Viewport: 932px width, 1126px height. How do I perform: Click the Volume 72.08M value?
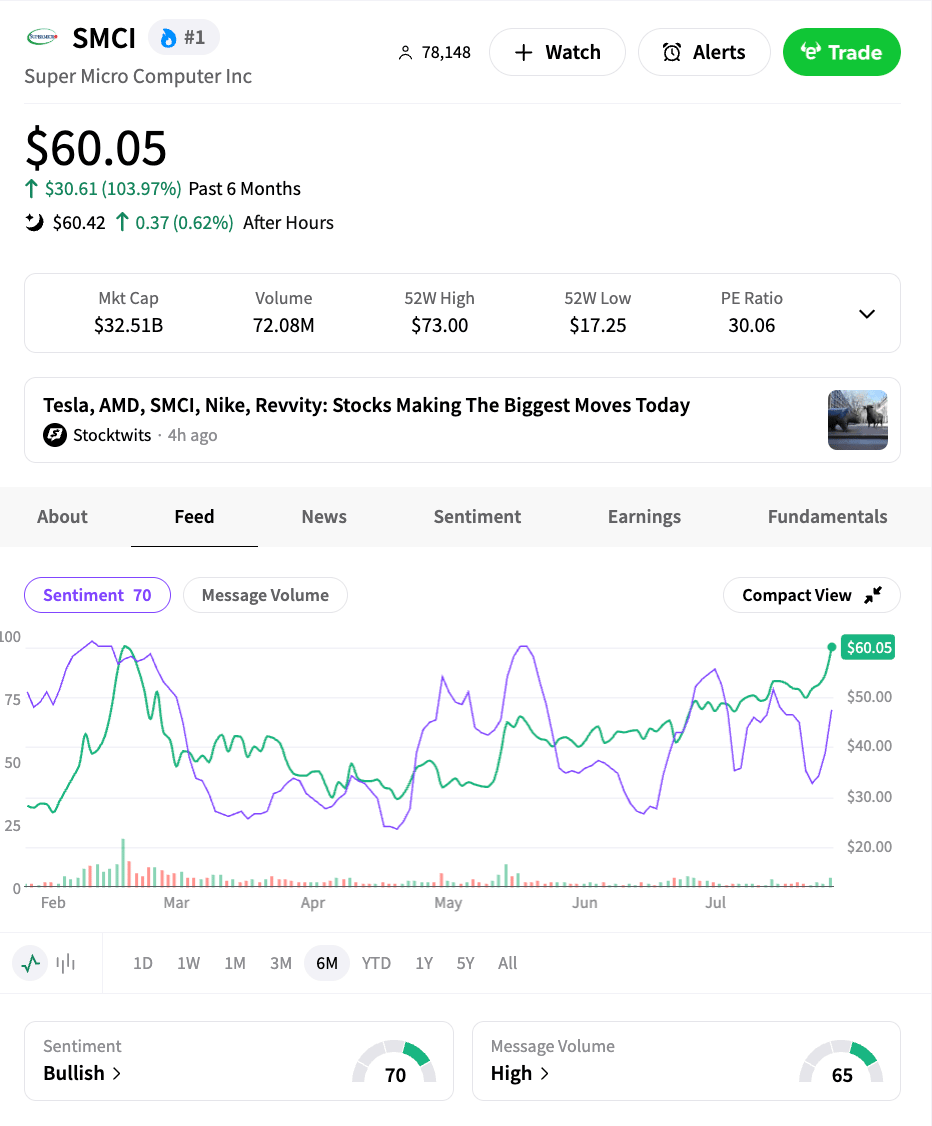(x=284, y=325)
